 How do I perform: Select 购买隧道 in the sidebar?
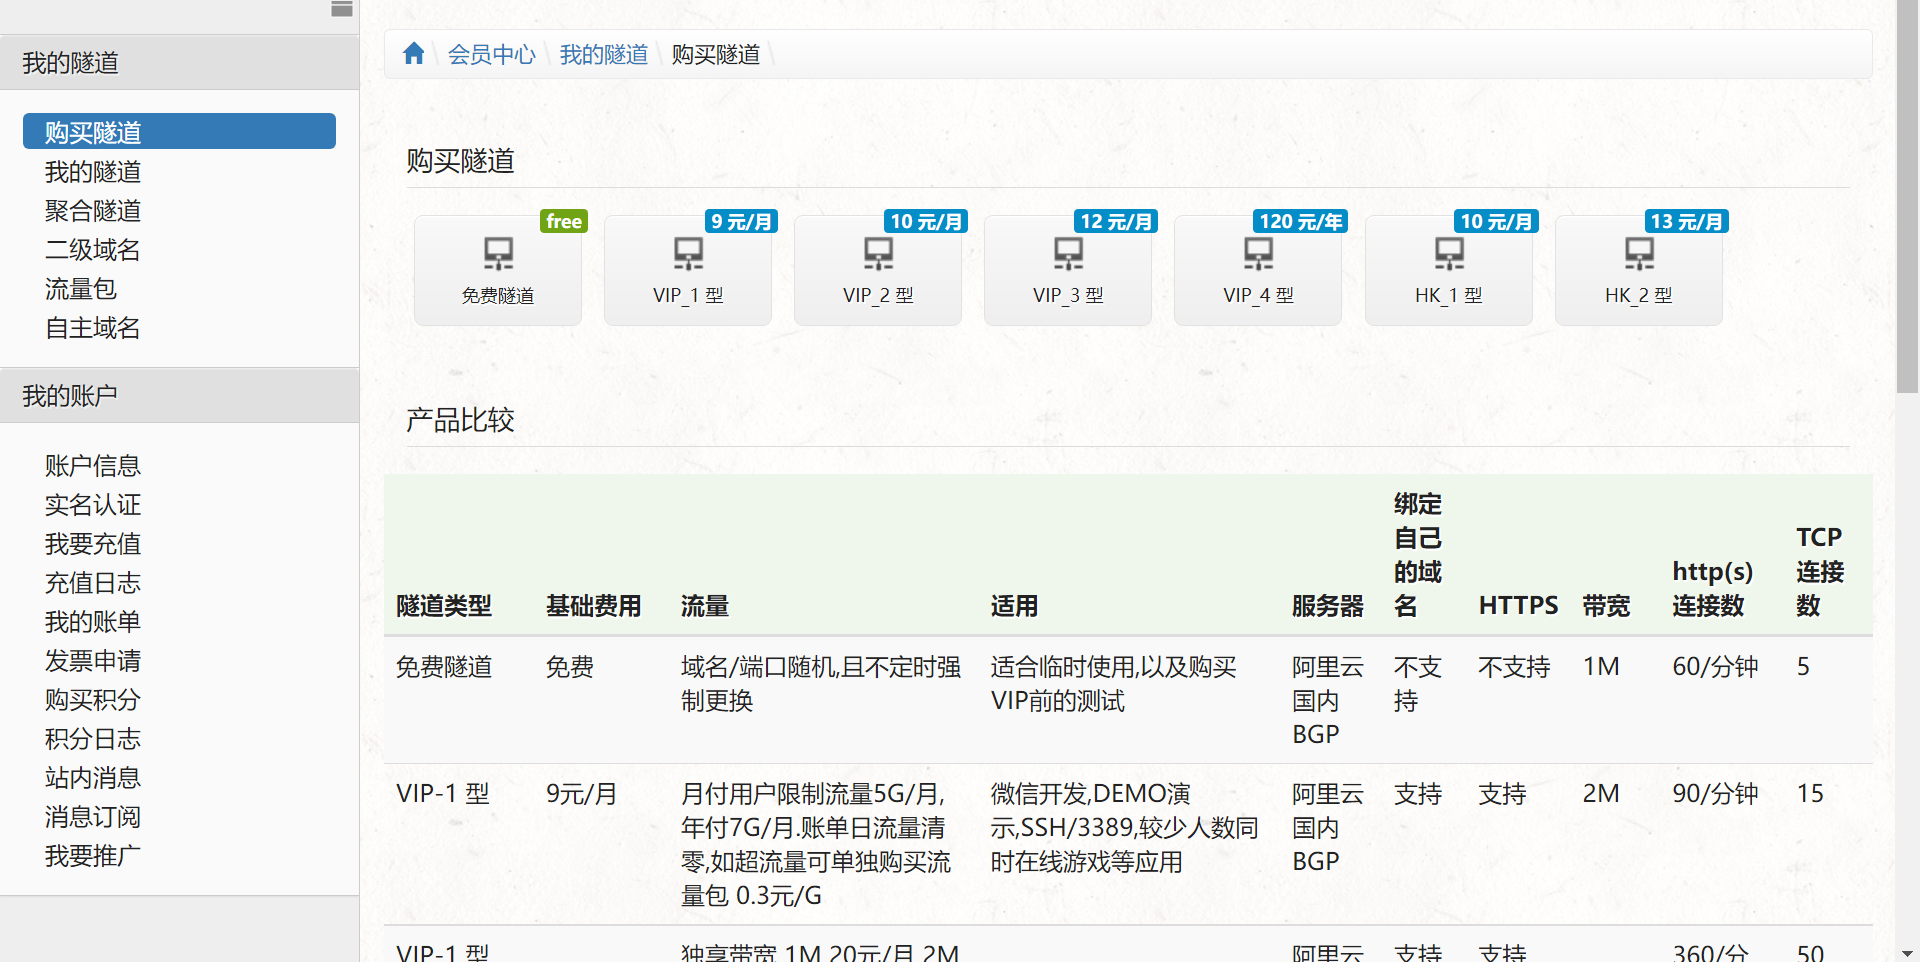[x=179, y=132]
